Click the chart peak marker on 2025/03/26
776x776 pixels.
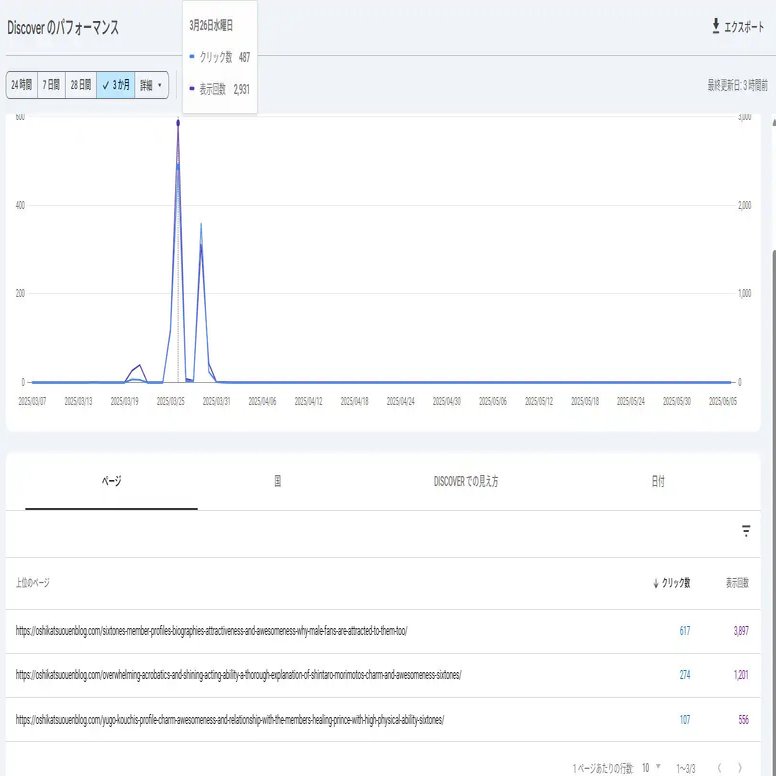pos(178,123)
